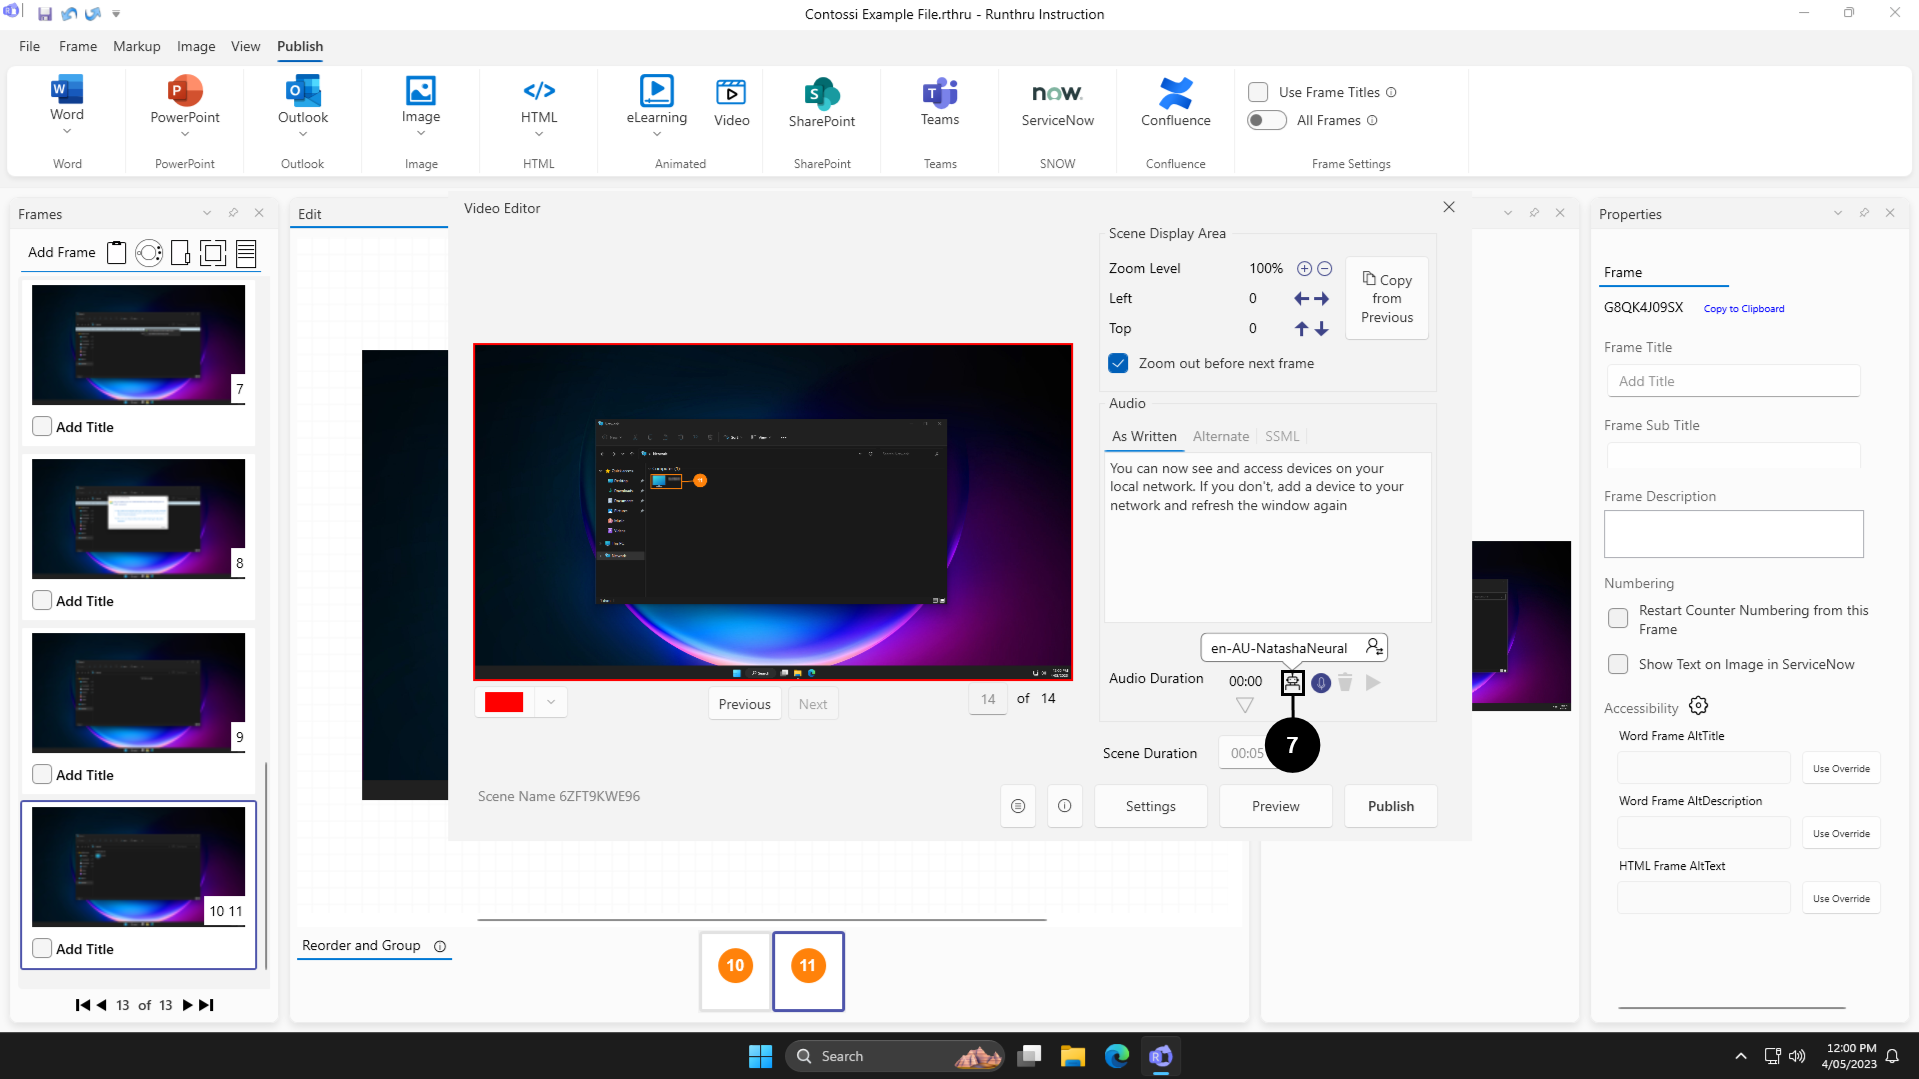The image size is (1919, 1079).
Task: Expand the PowerPoint dropdown arrow
Action: click(x=185, y=134)
